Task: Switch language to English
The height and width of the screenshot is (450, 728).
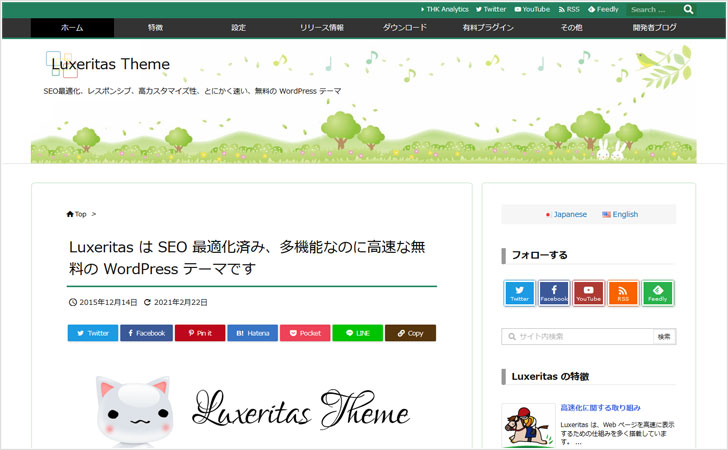Action: [x=620, y=215]
